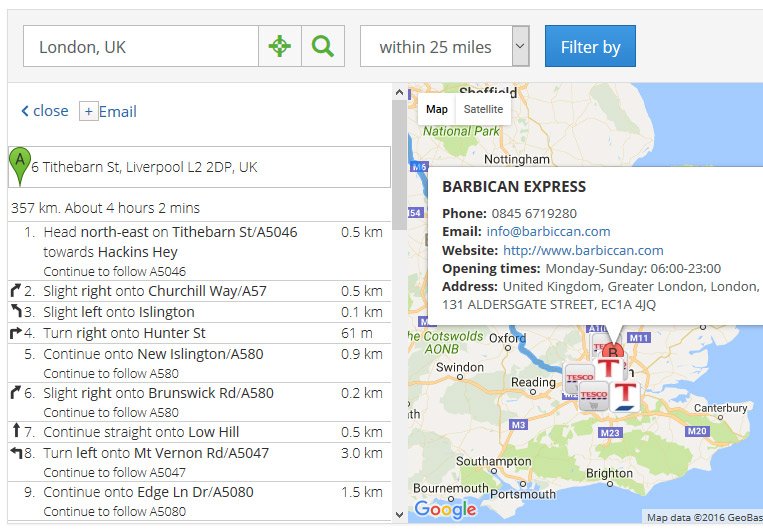Click the directions list scrollbar thumb
763x529 pixels.
pyautogui.click(x=400, y=164)
